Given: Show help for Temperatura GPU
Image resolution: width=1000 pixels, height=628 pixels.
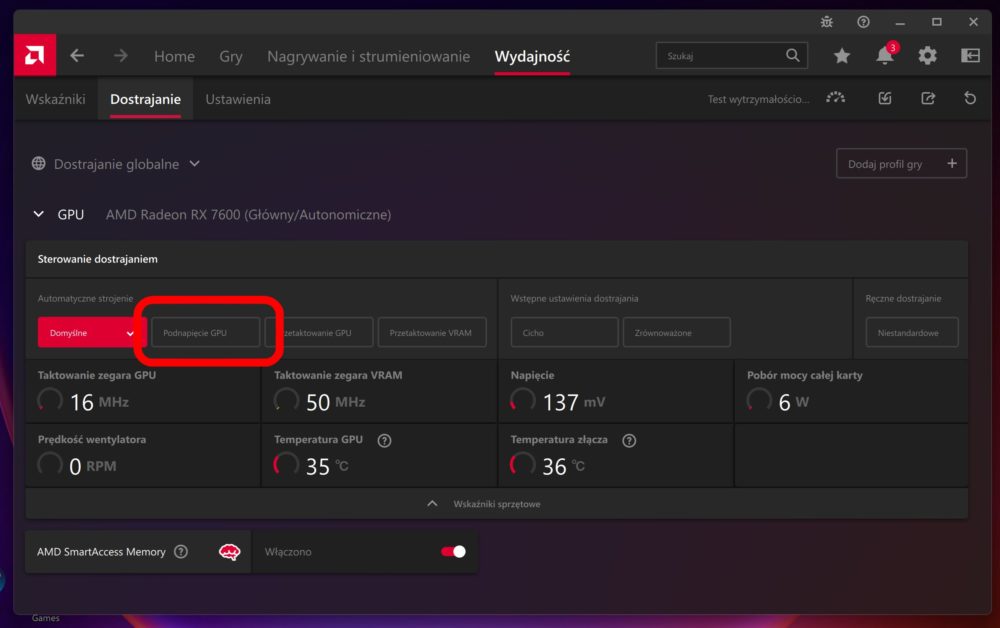Looking at the screenshot, I should tap(384, 440).
